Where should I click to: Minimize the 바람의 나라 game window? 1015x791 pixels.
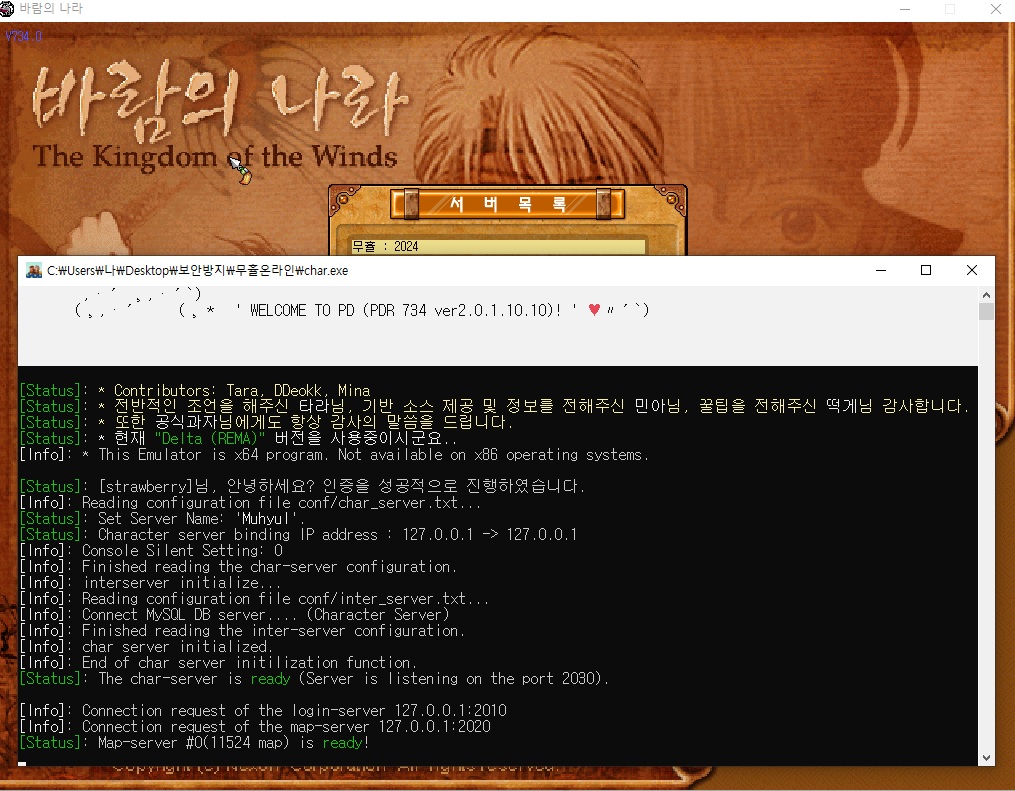[x=905, y=9]
